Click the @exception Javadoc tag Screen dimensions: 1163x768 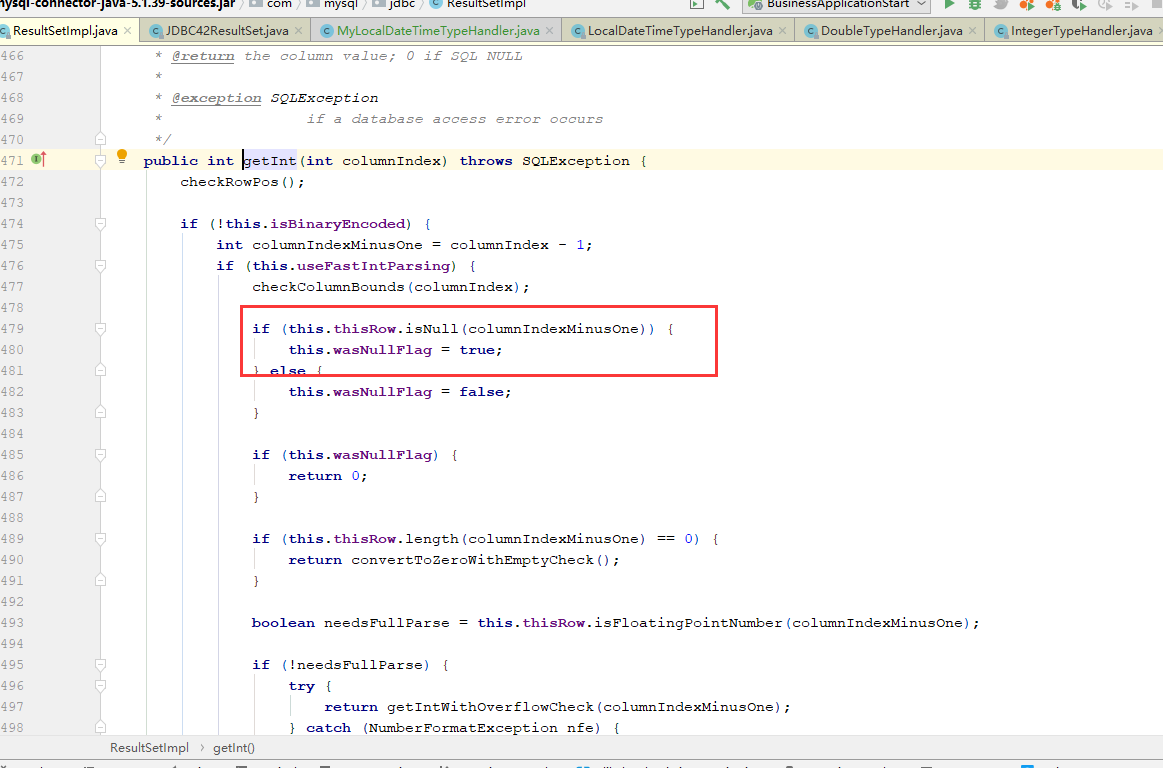(x=216, y=98)
